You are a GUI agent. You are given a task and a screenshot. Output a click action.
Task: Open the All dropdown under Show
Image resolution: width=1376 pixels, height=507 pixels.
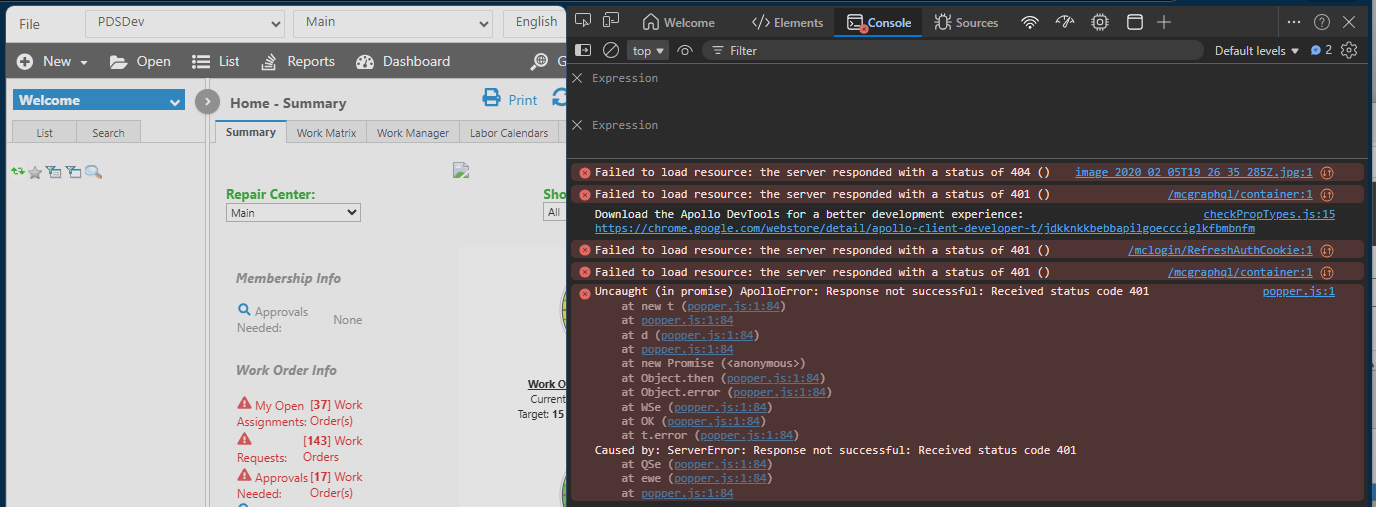(x=553, y=213)
